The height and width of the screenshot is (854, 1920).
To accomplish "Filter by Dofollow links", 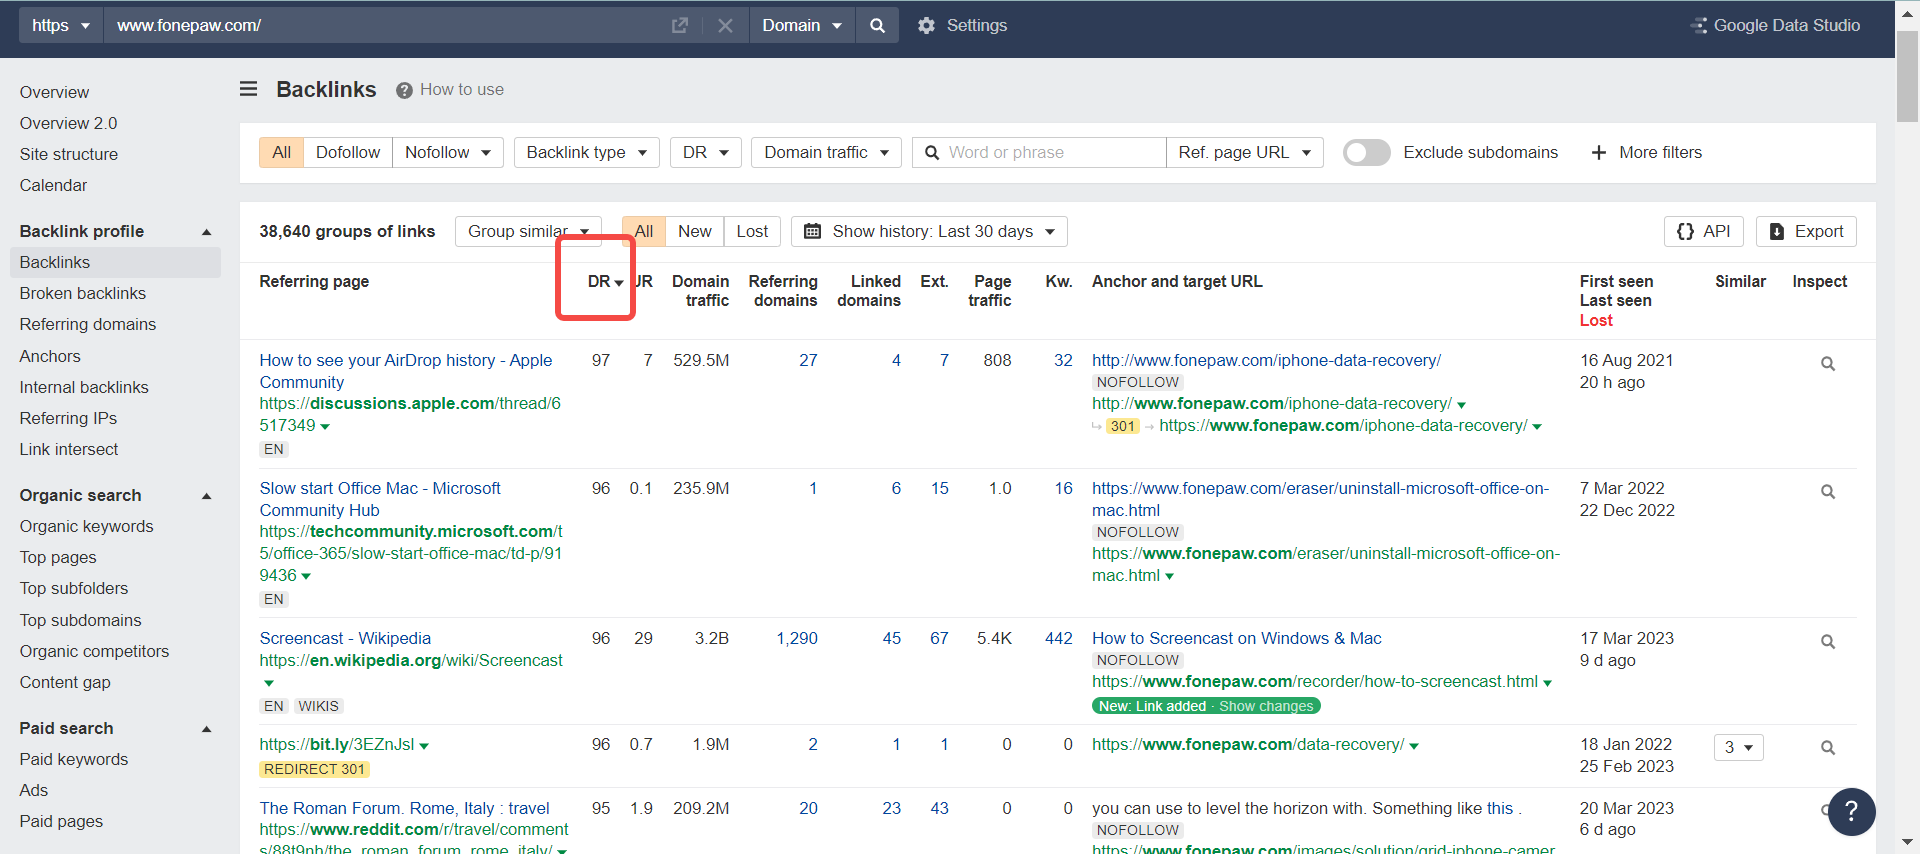I will (348, 152).
